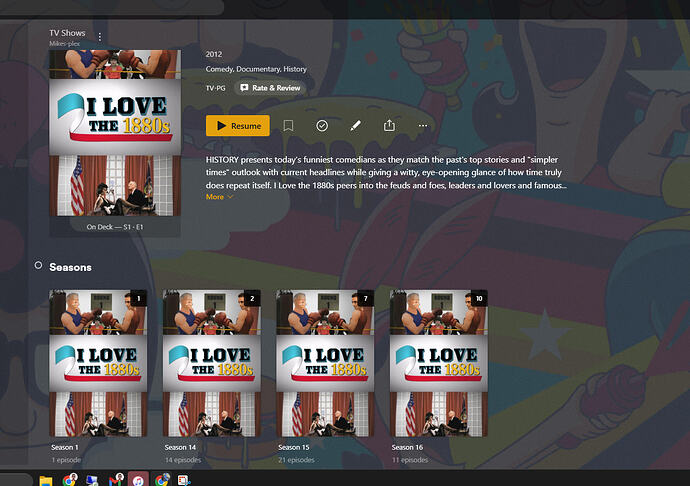Image resolution: width=690 pixels, height=486 pixels.
Task: Click the share icon
Action: point(389,126)
